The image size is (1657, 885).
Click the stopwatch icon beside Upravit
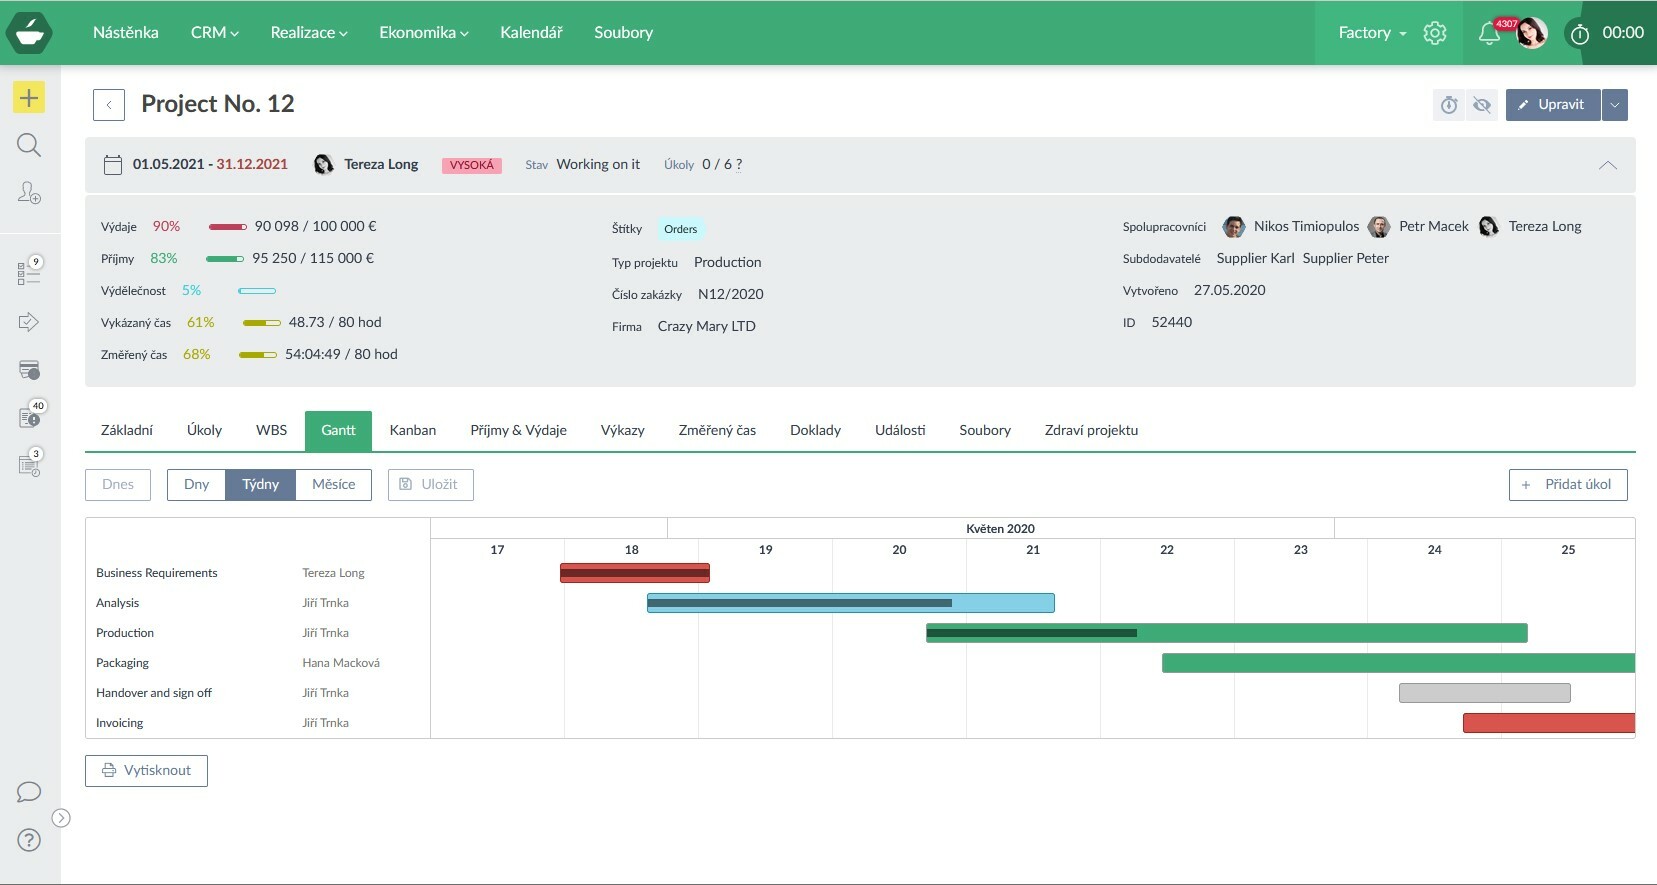(1449, 105)
